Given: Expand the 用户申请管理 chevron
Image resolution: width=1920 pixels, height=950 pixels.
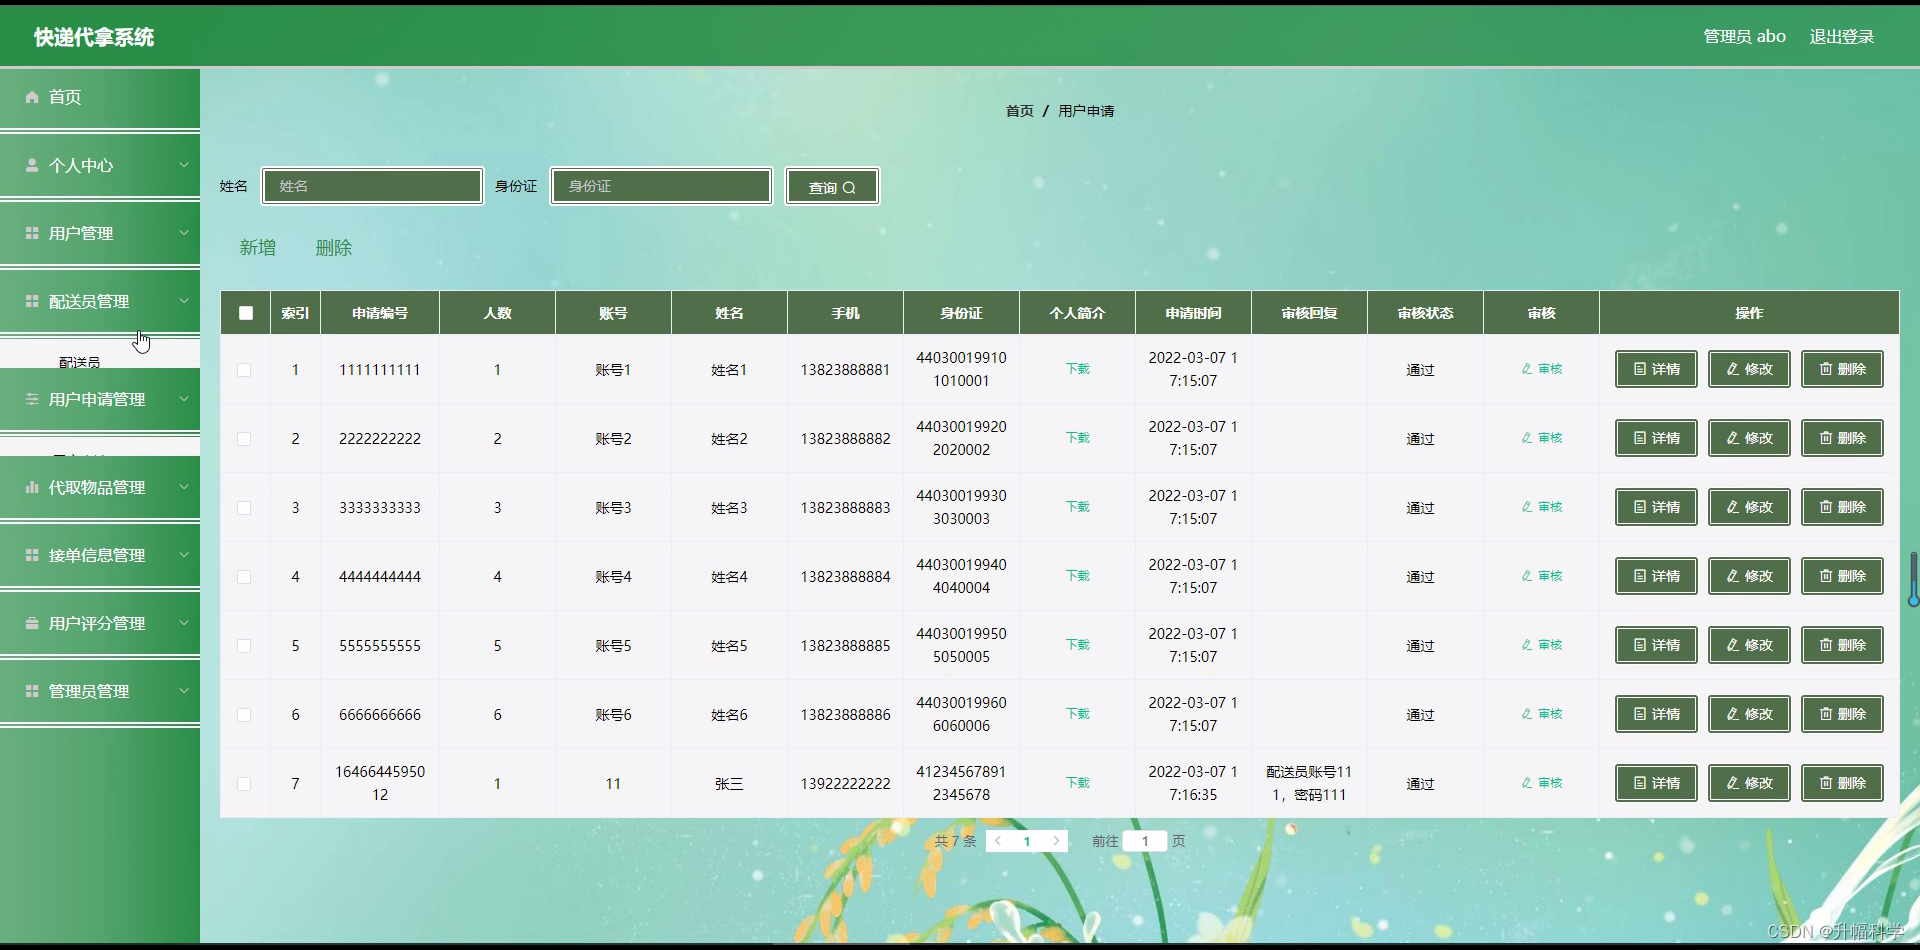Looking at the screenshot, I should 184,399.
